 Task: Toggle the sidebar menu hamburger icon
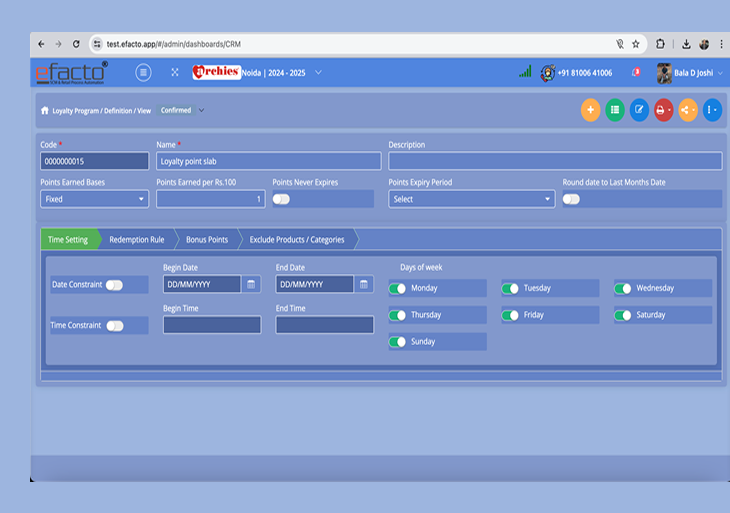(143, 72)
